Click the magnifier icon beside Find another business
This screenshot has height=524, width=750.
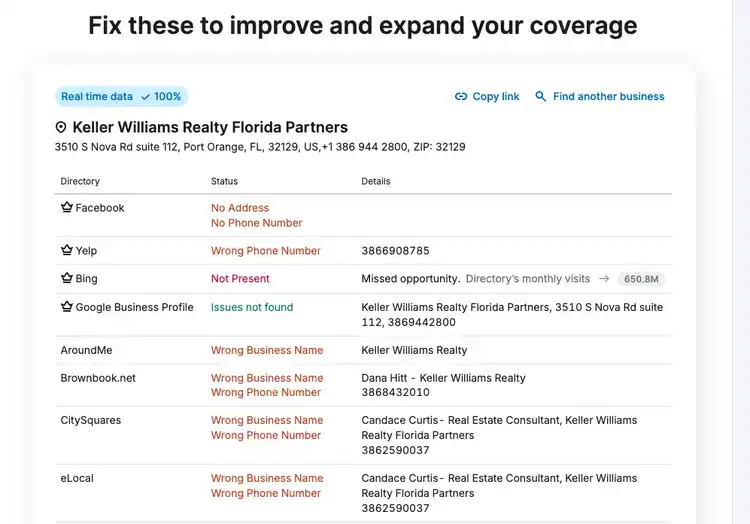540,97
